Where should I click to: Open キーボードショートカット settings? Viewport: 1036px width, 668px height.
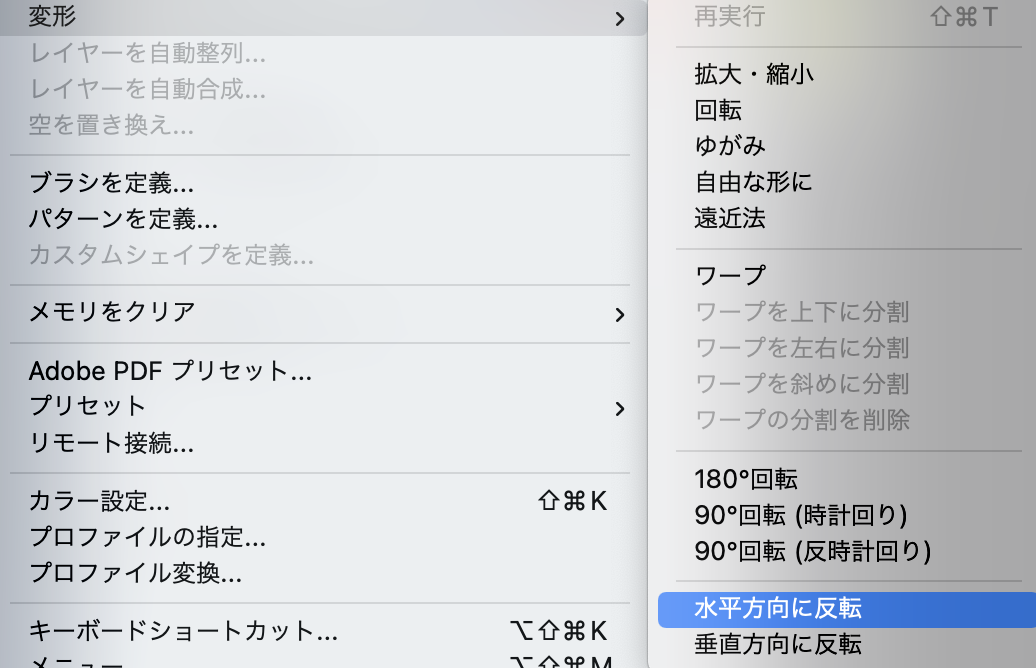[183, 631]
